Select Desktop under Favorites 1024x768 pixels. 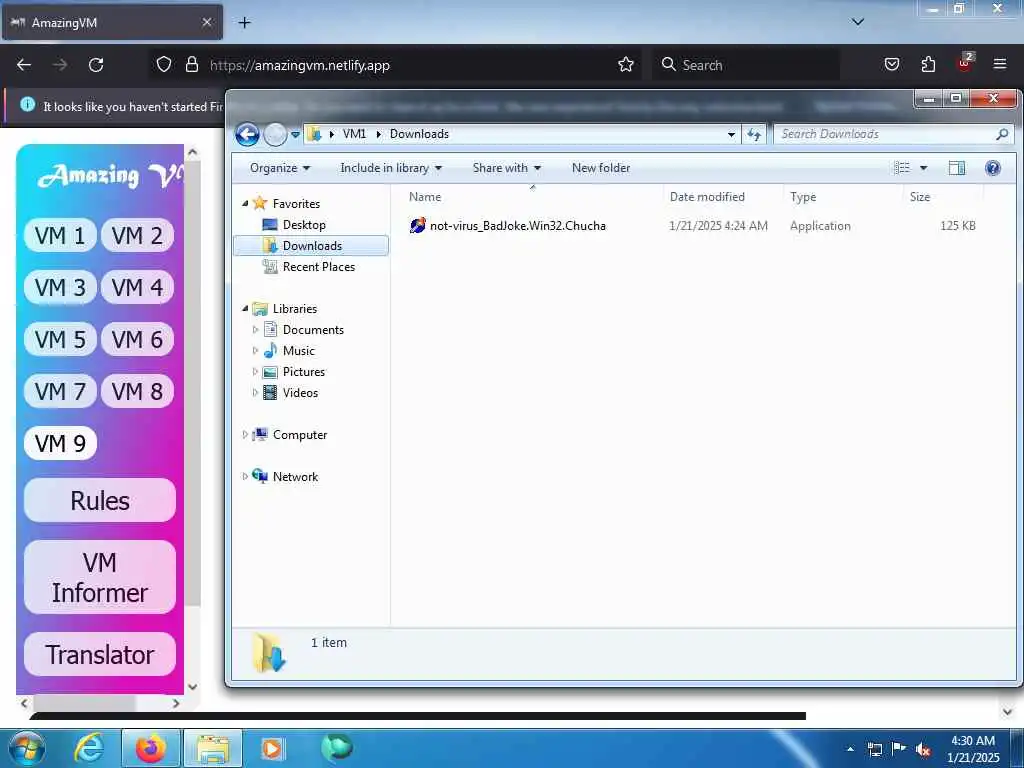coord(304,225)
